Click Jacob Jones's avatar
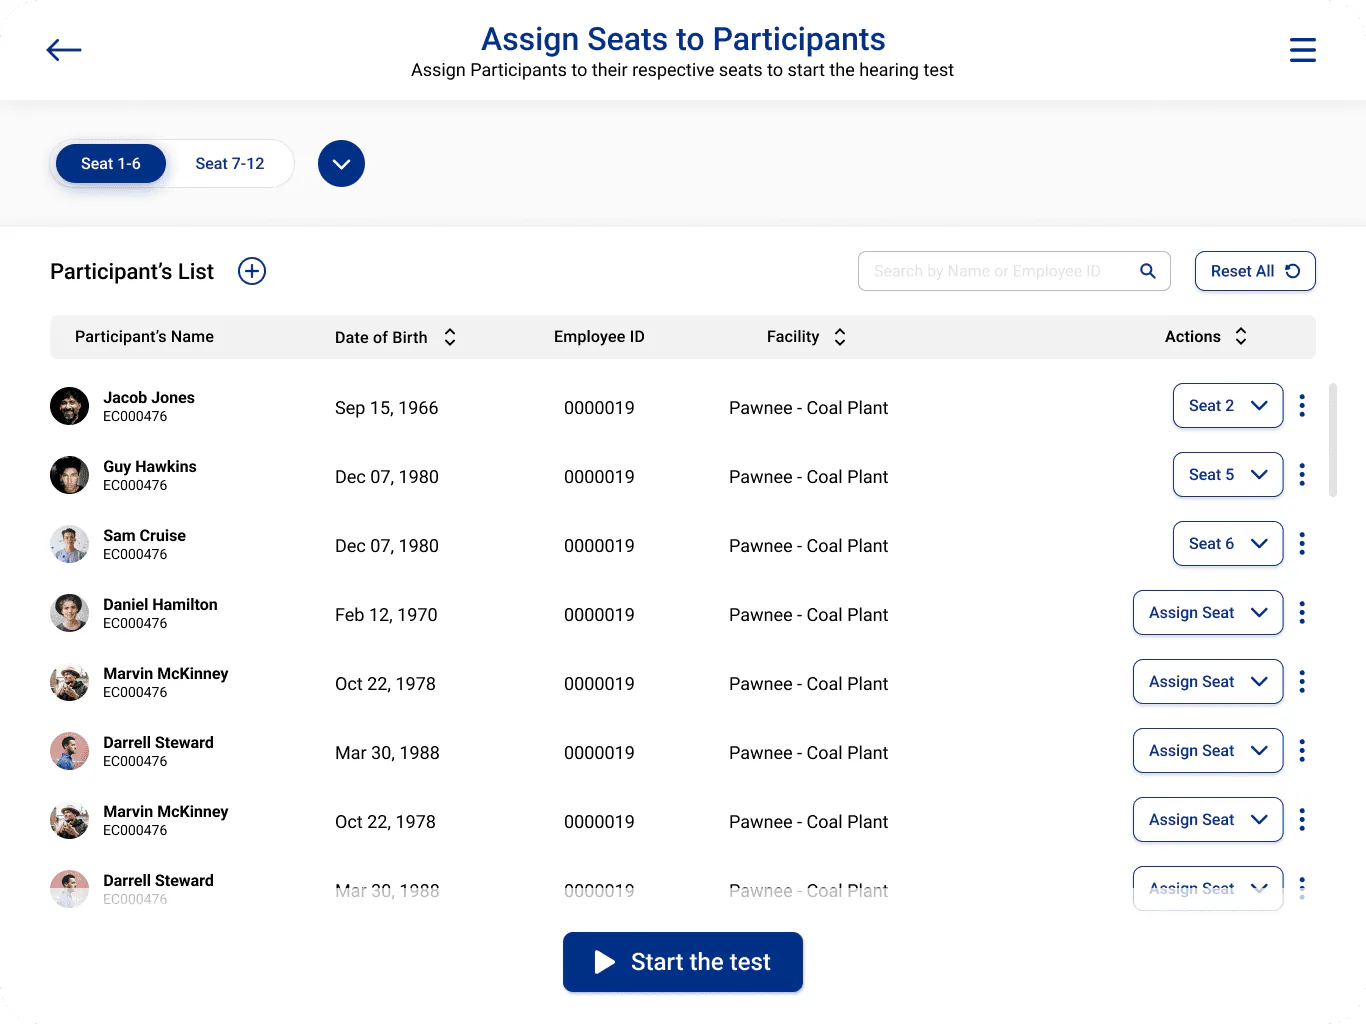This screenshot has height=1024, width=1366. coord(70,406)
